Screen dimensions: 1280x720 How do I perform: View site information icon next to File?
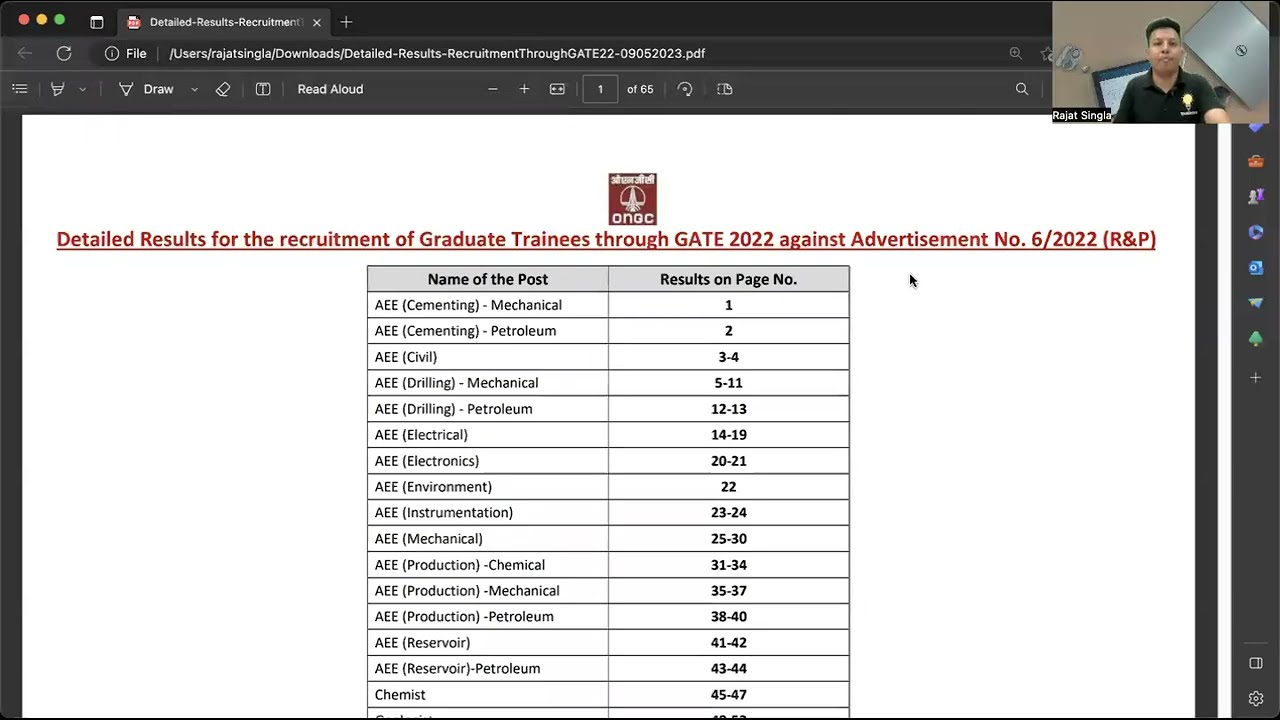pyautogui.click(x=112, y=53)
